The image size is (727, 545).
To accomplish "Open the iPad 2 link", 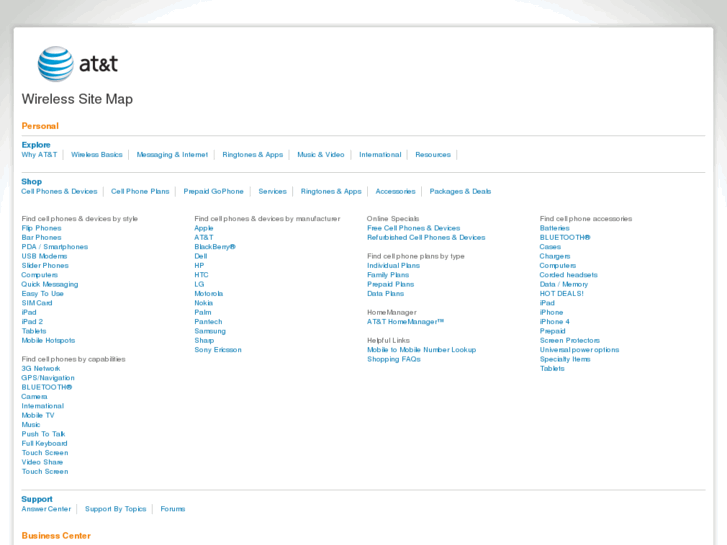I will (x=32, y=321).
